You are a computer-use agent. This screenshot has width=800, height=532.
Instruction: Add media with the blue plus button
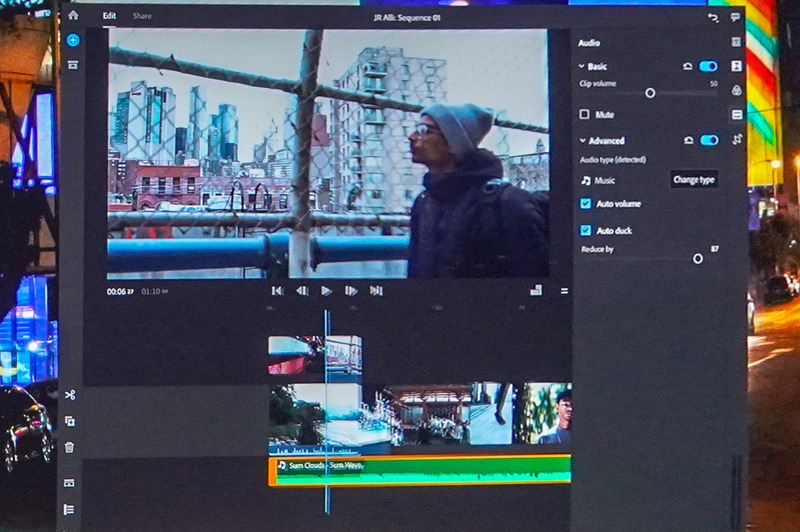tap(73, 40)
